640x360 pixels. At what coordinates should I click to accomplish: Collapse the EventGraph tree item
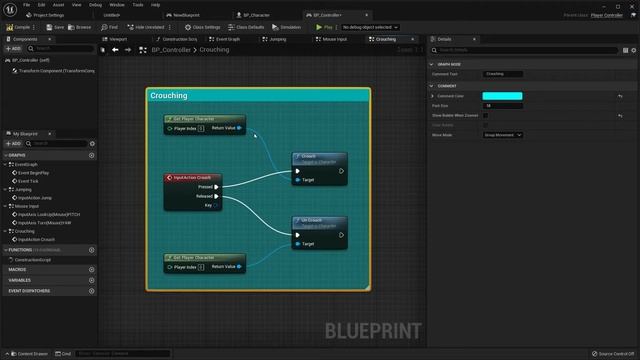[x=6, y=164]
